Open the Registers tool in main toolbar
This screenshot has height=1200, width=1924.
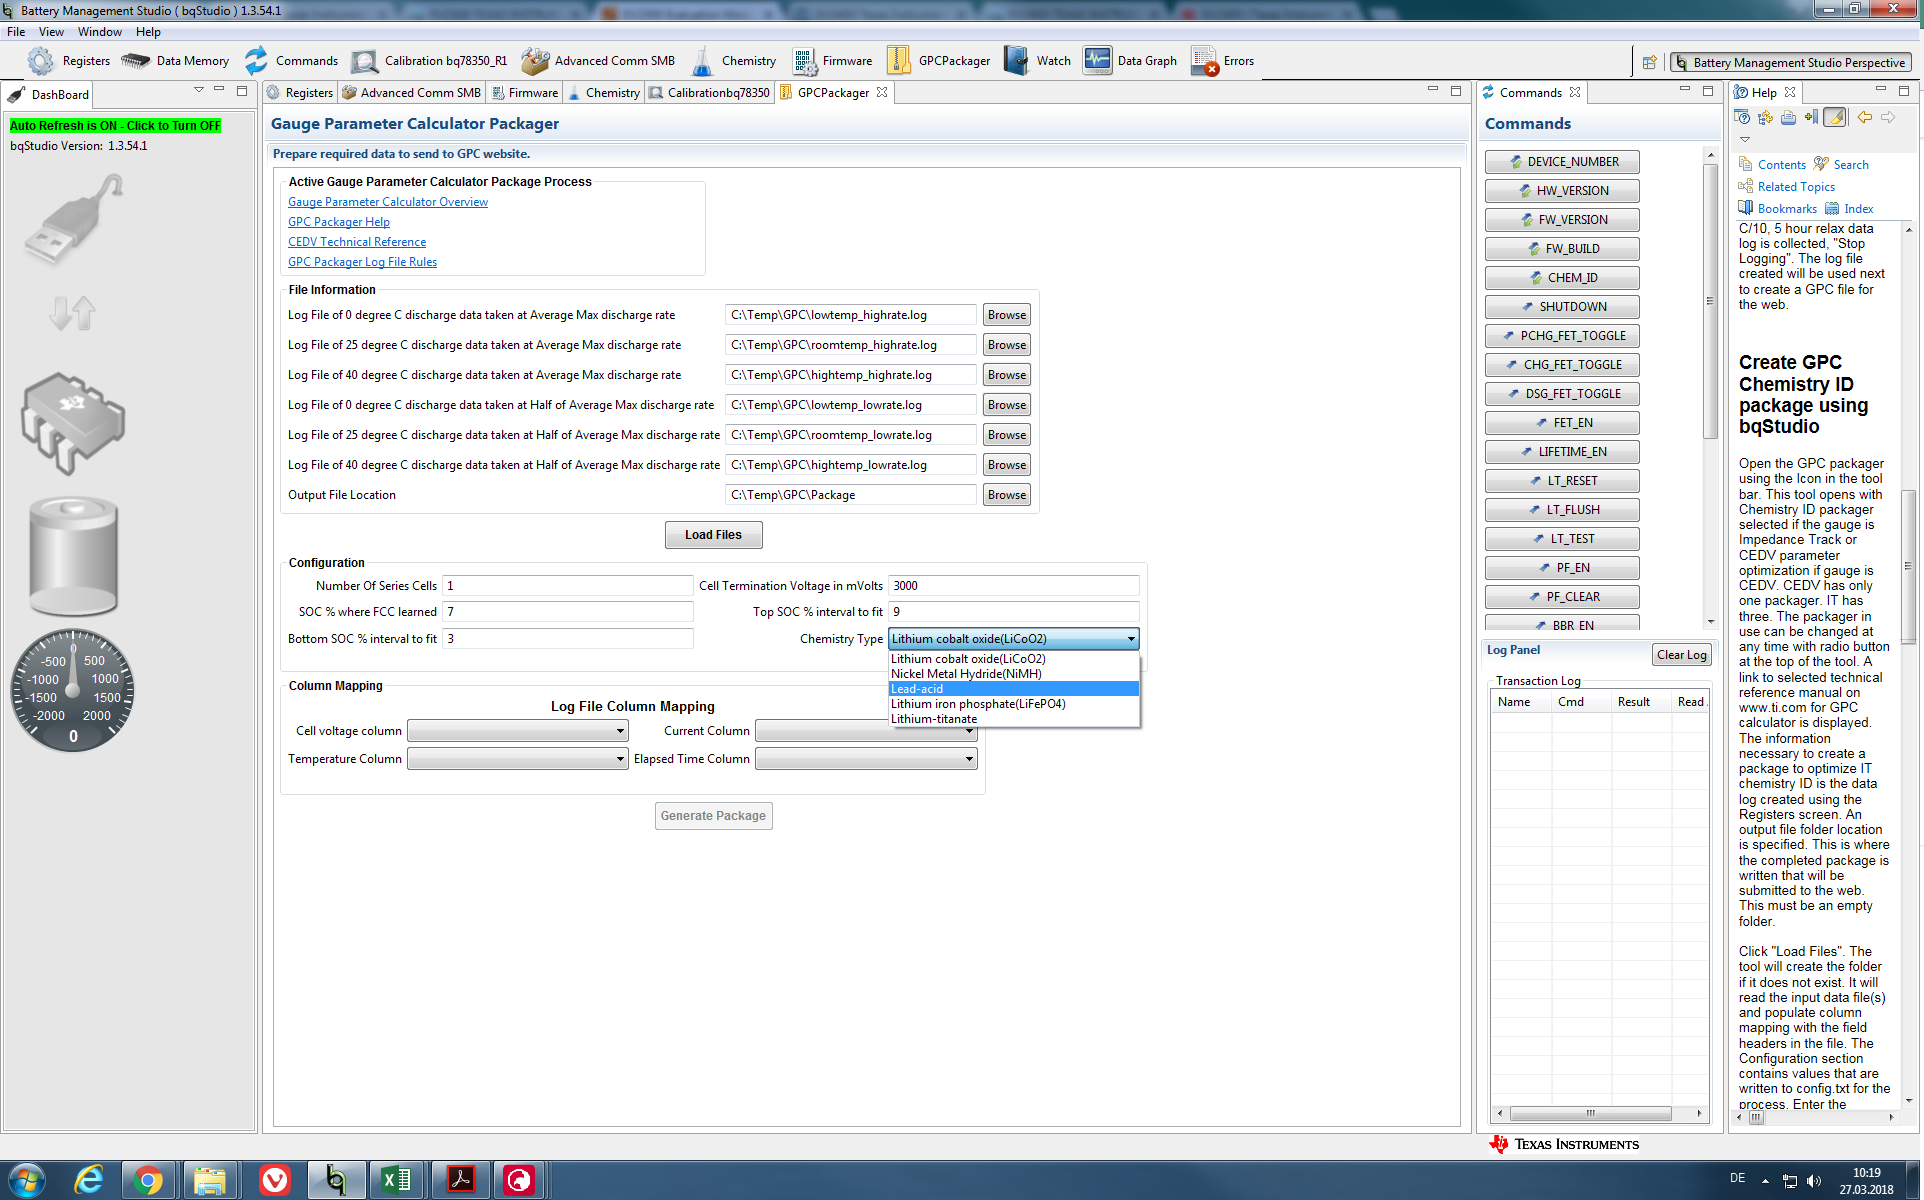point(68,61)
